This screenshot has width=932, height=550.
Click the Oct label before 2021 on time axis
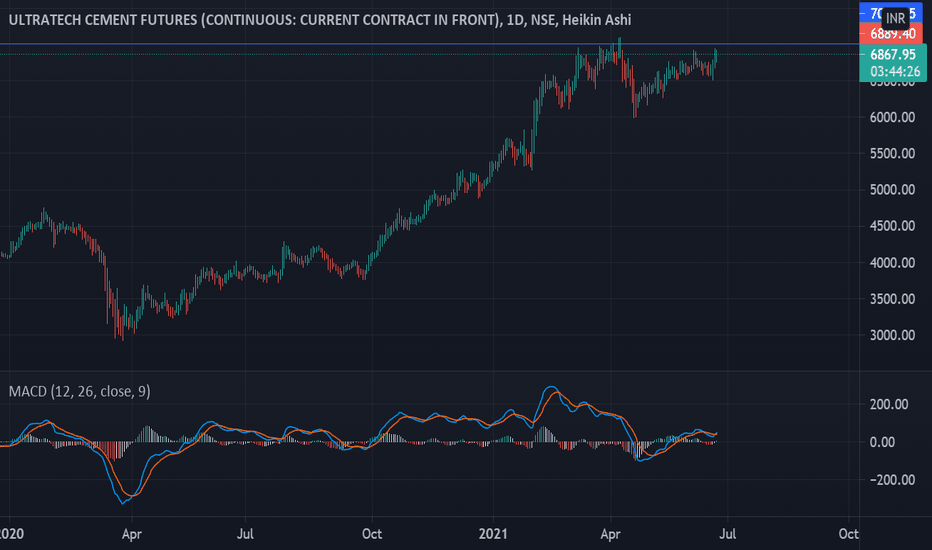pos(372,534)
